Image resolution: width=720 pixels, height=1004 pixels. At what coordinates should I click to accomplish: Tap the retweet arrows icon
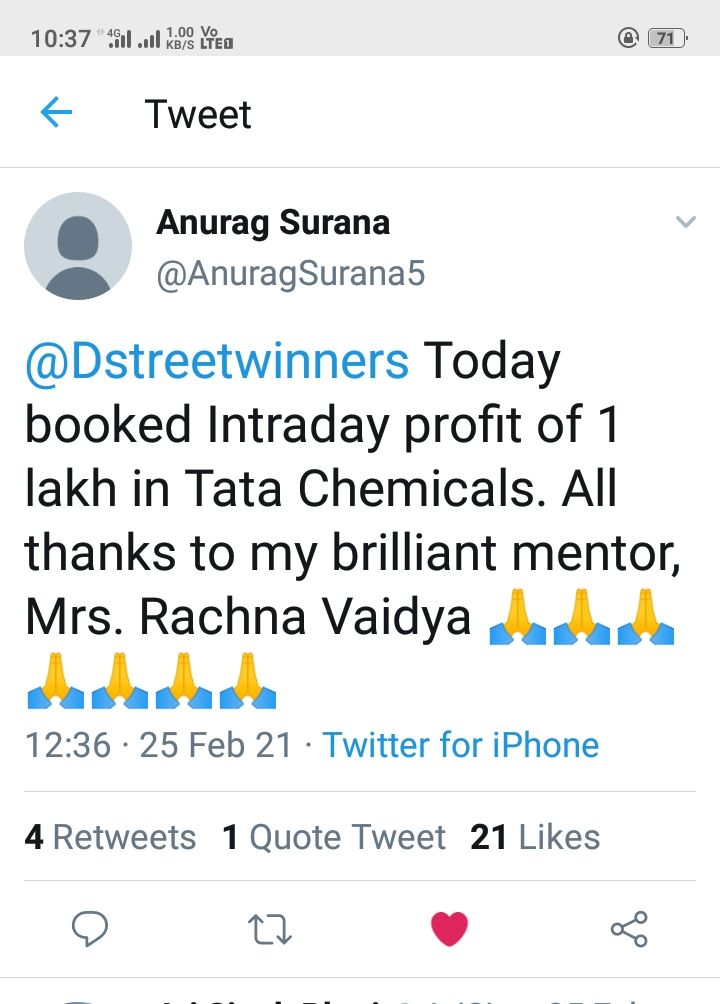click(270, 929)
